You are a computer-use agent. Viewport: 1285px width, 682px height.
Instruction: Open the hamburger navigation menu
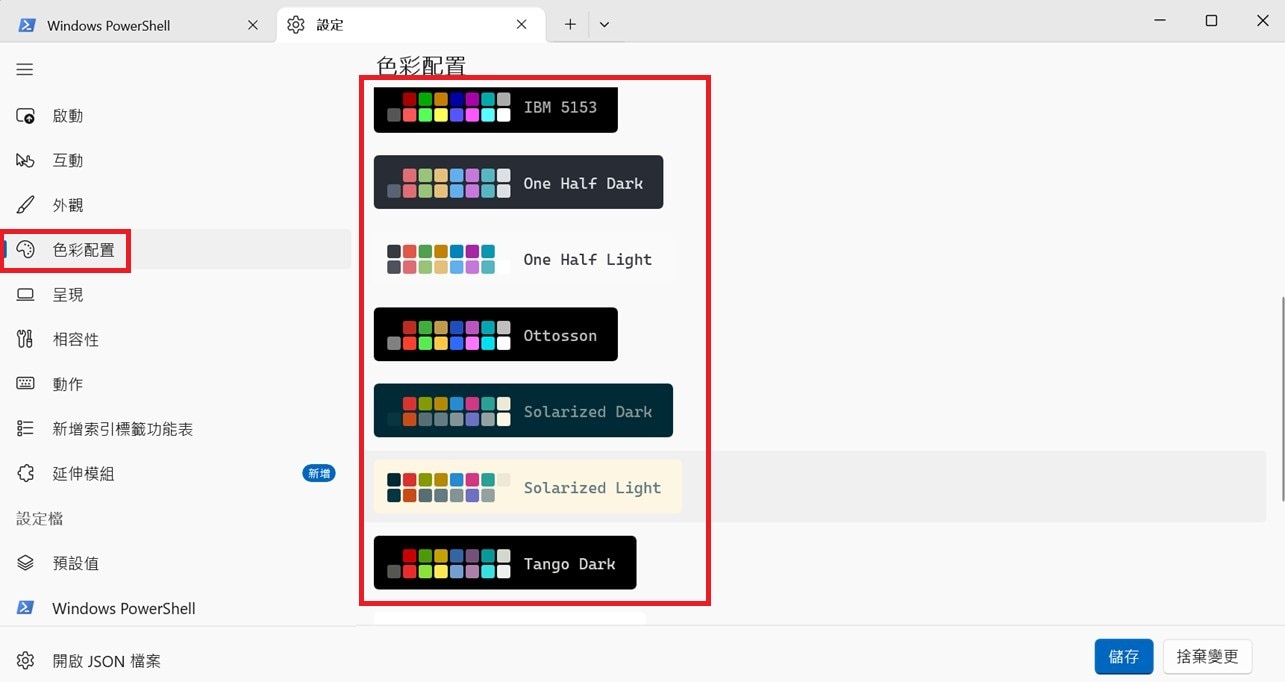click(25, 70)
